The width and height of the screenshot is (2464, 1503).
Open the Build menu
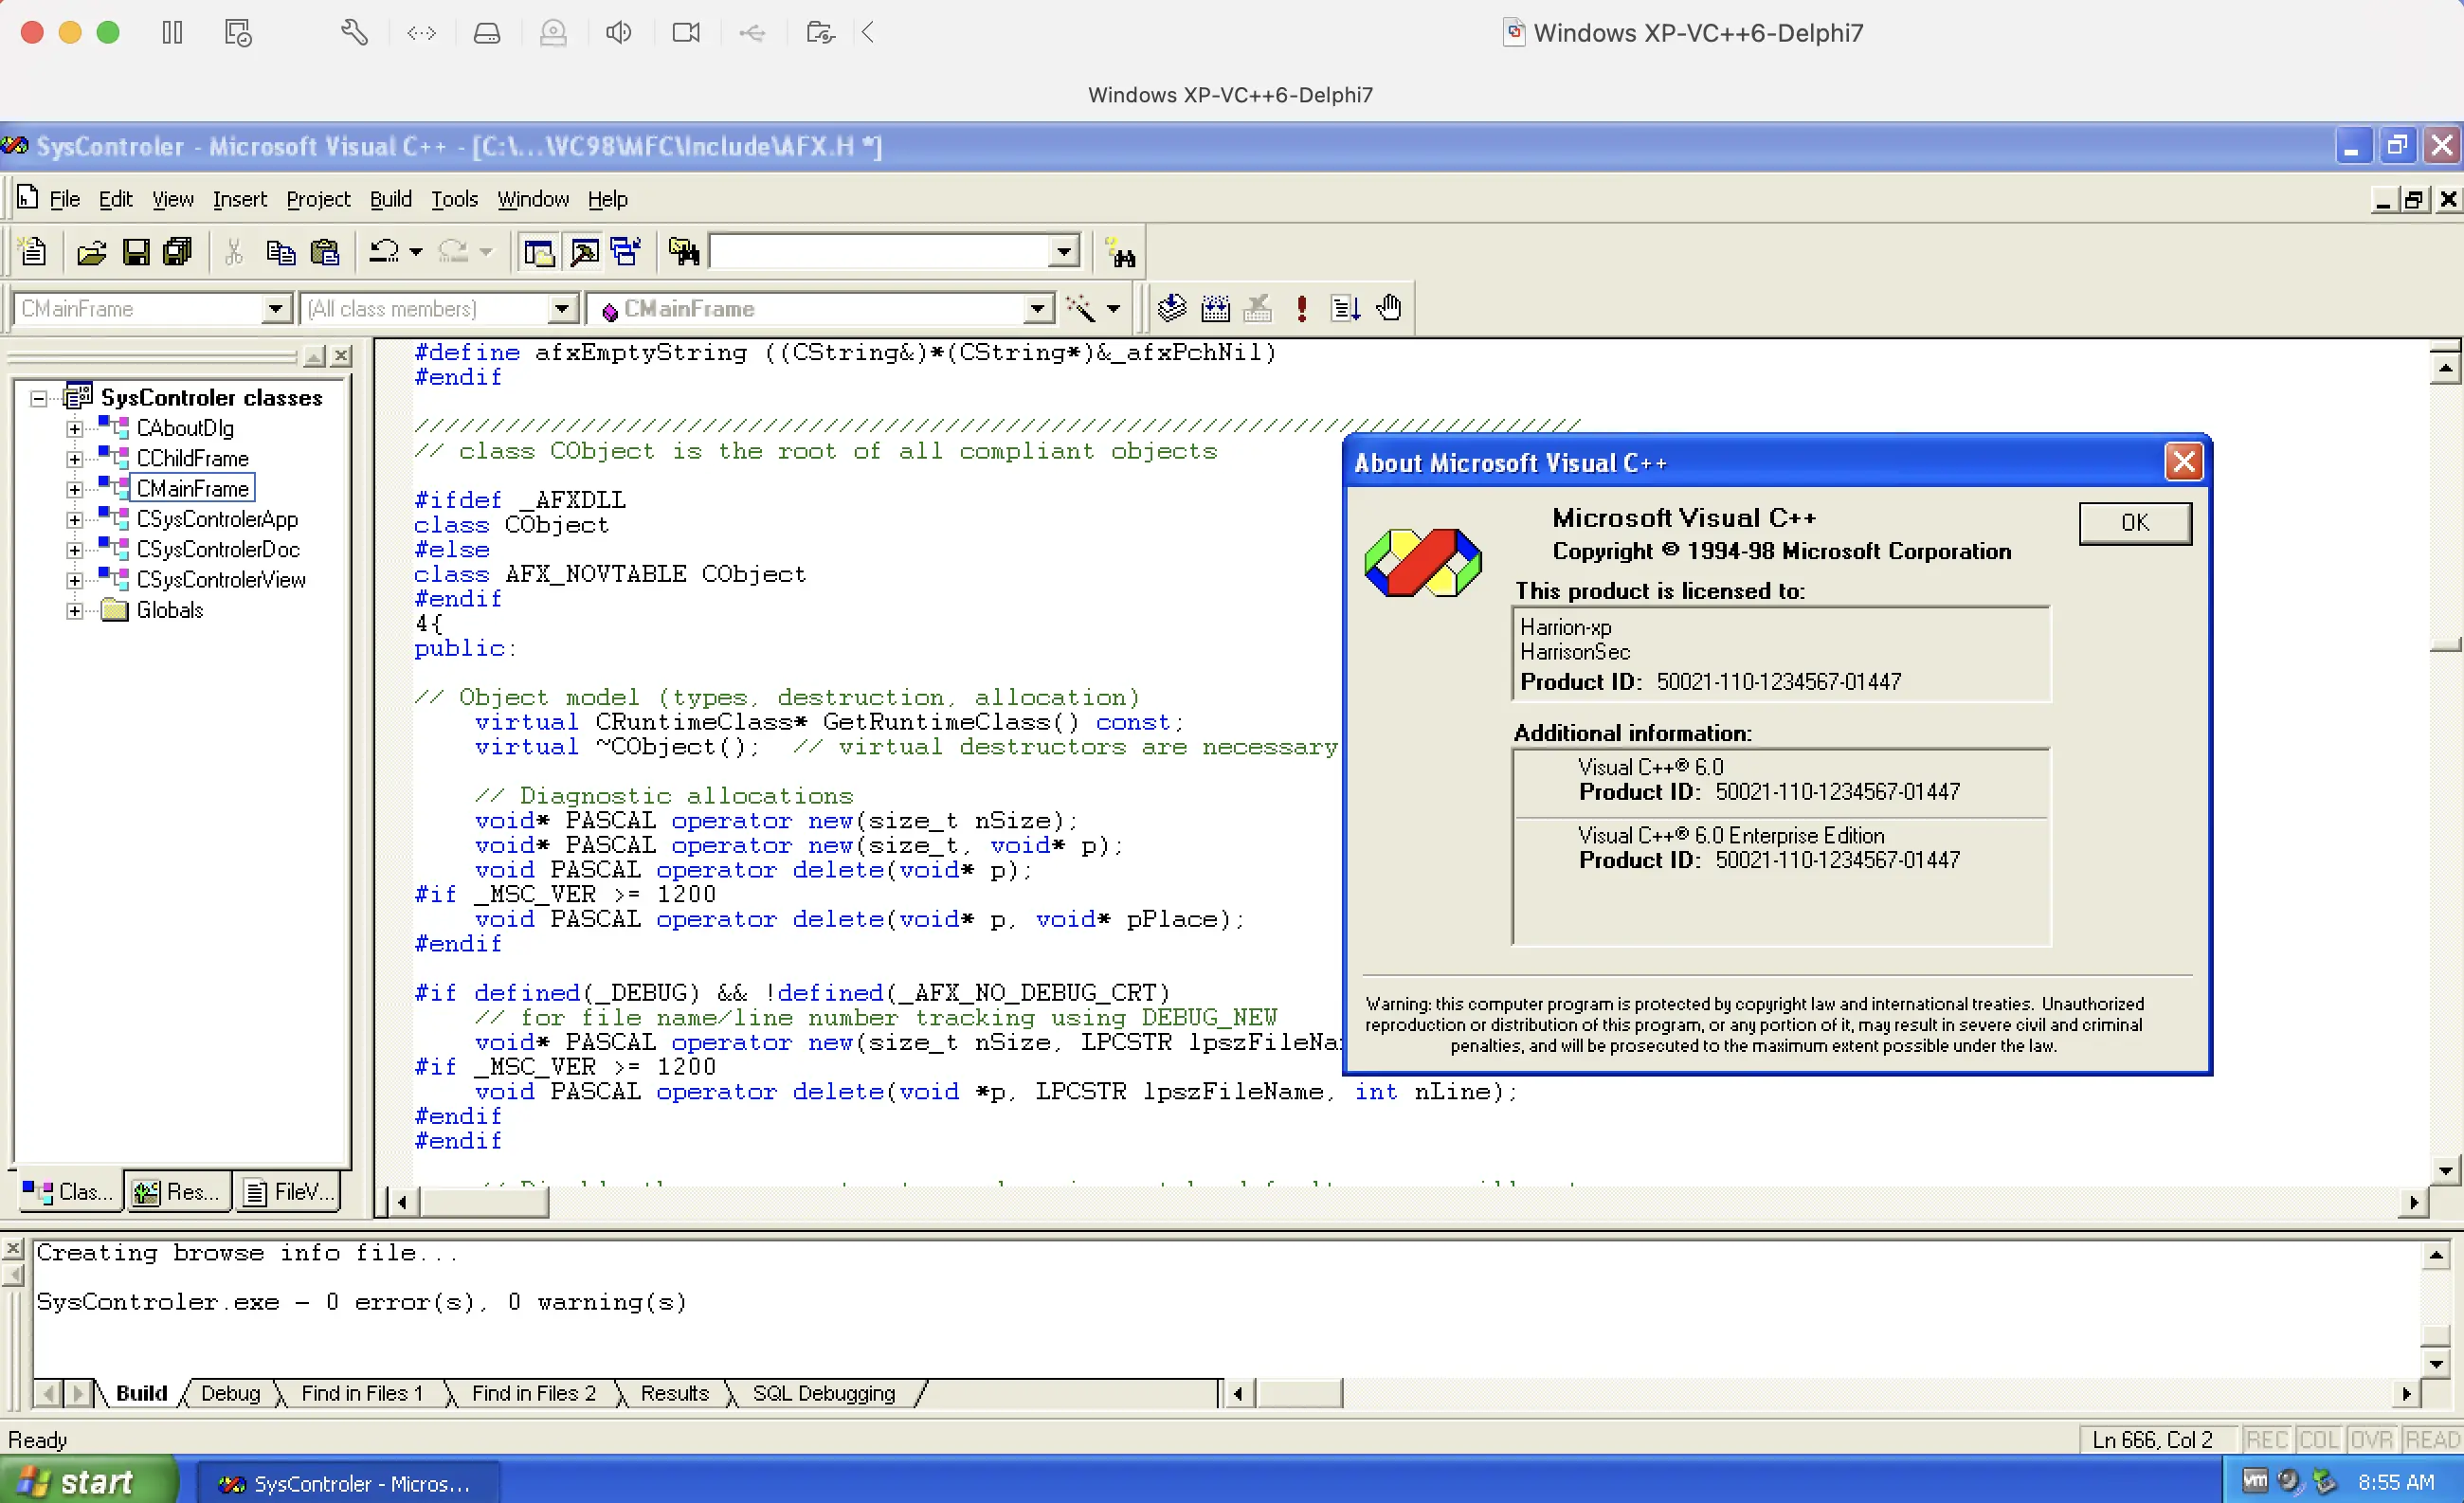click(391, 199)
